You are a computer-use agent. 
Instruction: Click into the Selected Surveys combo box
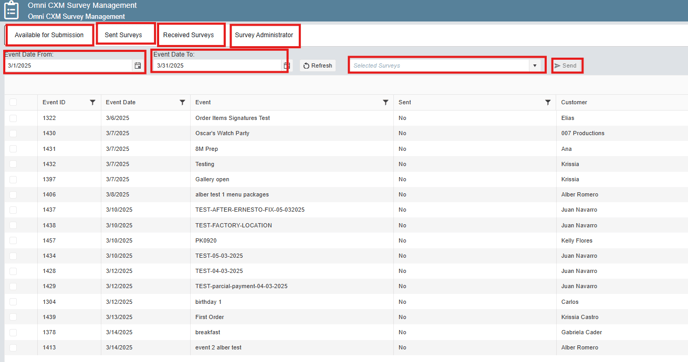coord(440,66)
